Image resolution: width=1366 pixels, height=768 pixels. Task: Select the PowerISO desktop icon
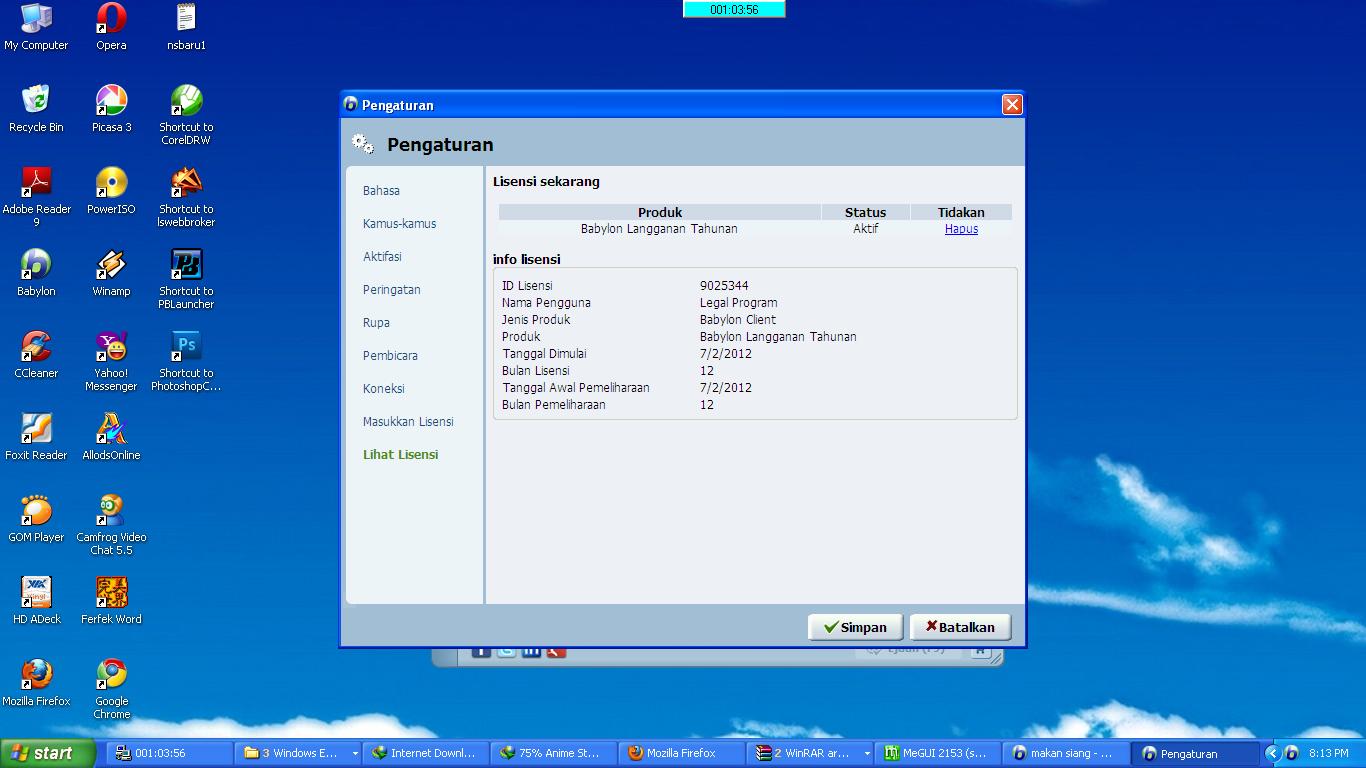tap(111, 191)
